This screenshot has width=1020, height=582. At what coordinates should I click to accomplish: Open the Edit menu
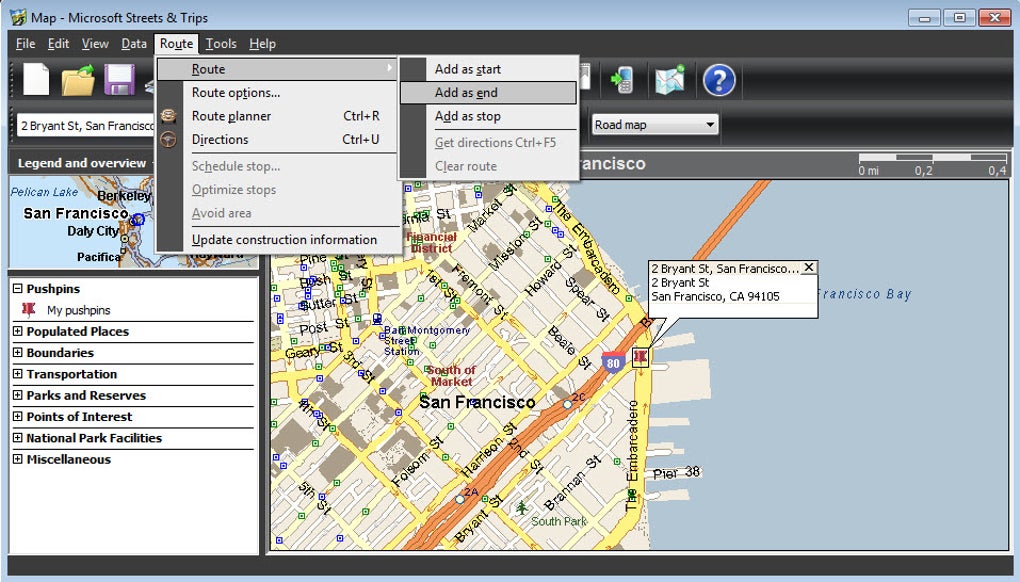58,44
